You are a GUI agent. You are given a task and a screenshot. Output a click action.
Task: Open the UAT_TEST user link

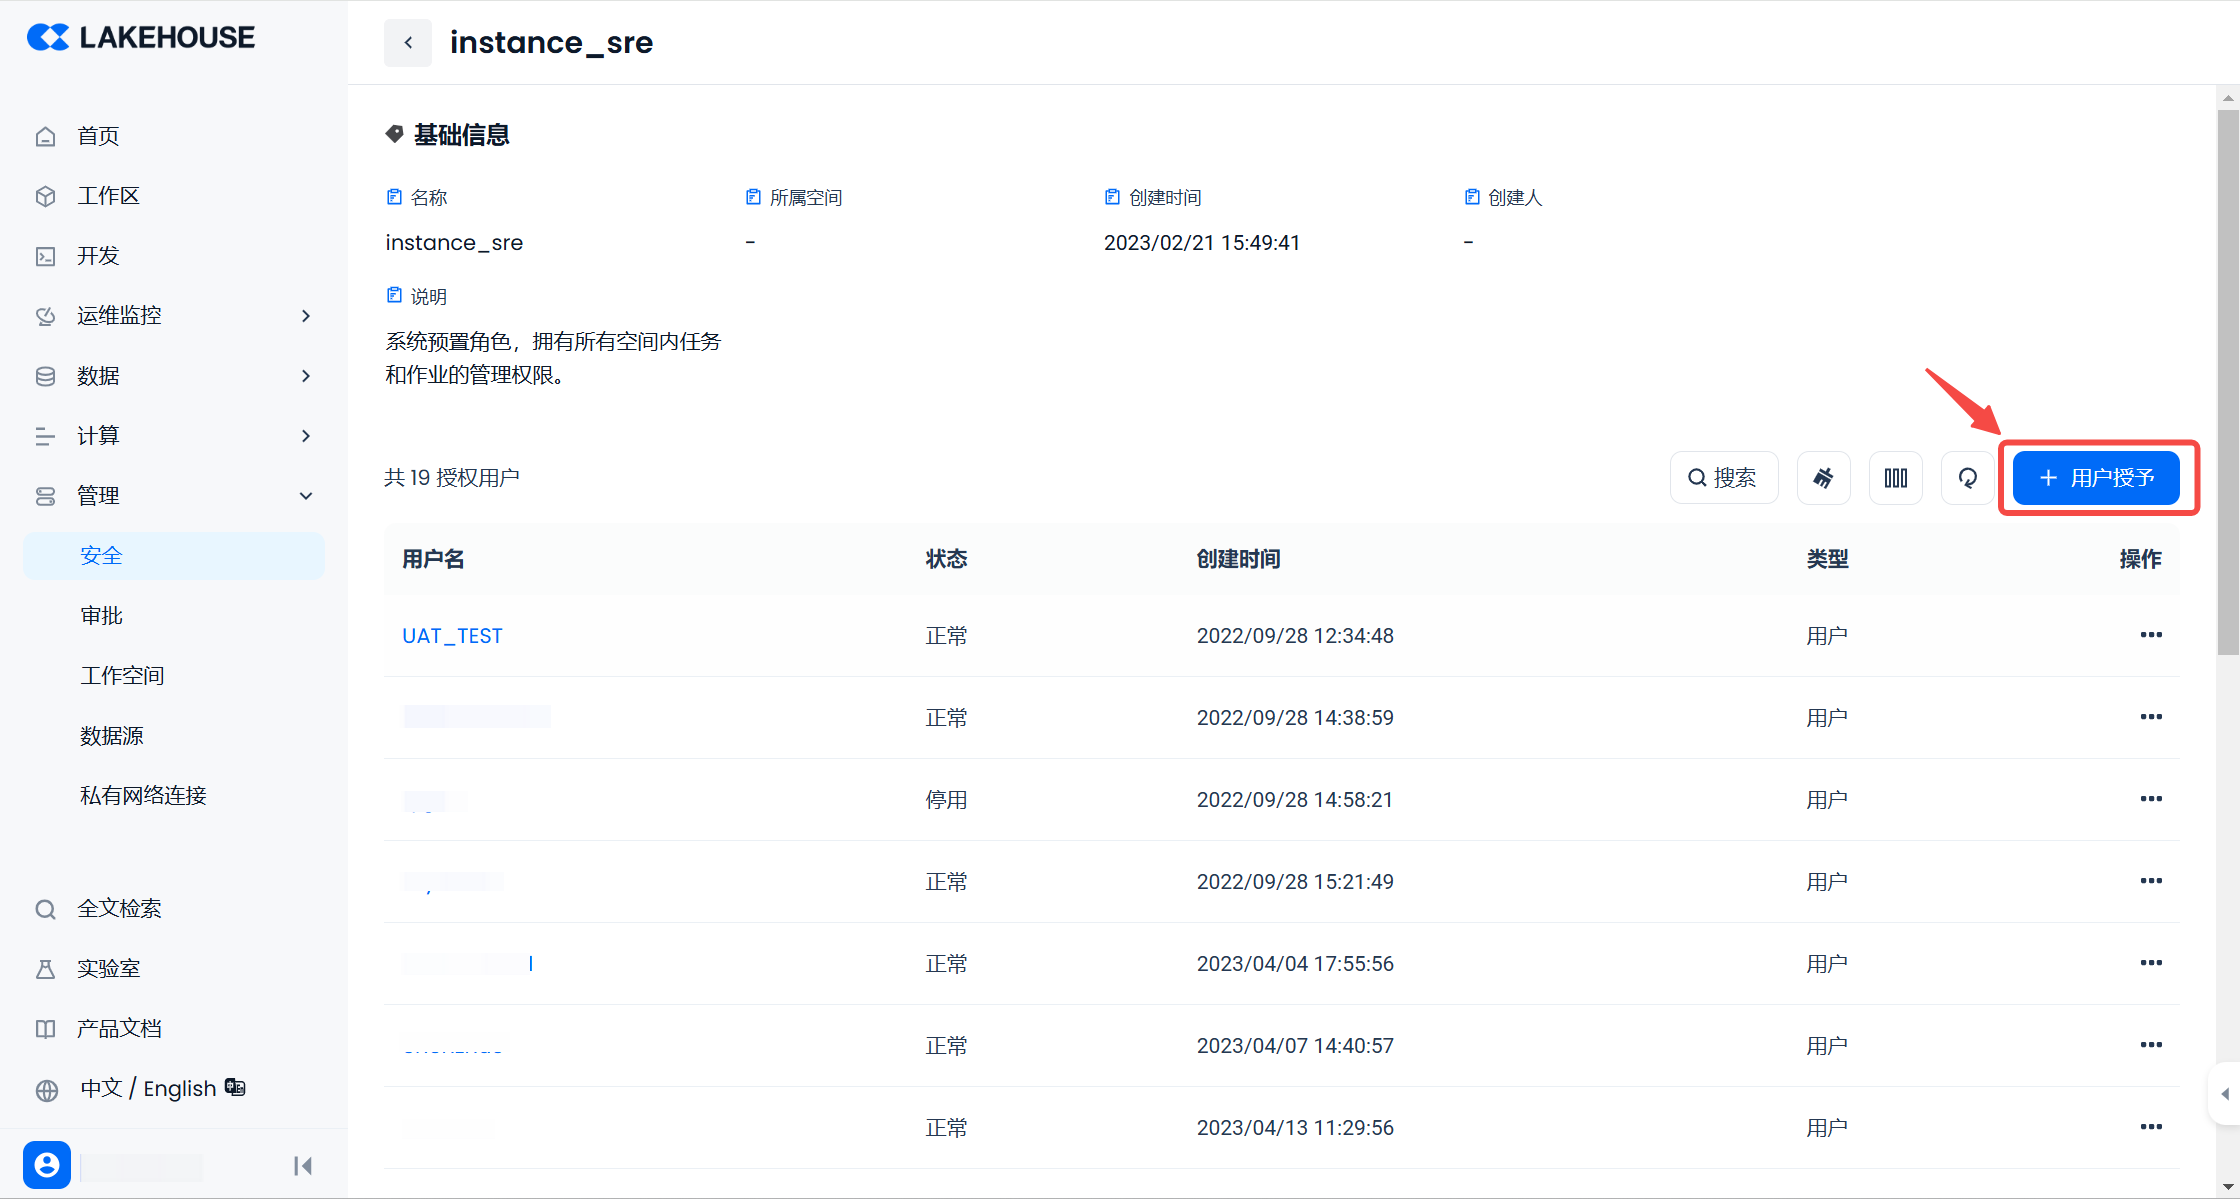point(452,636)
